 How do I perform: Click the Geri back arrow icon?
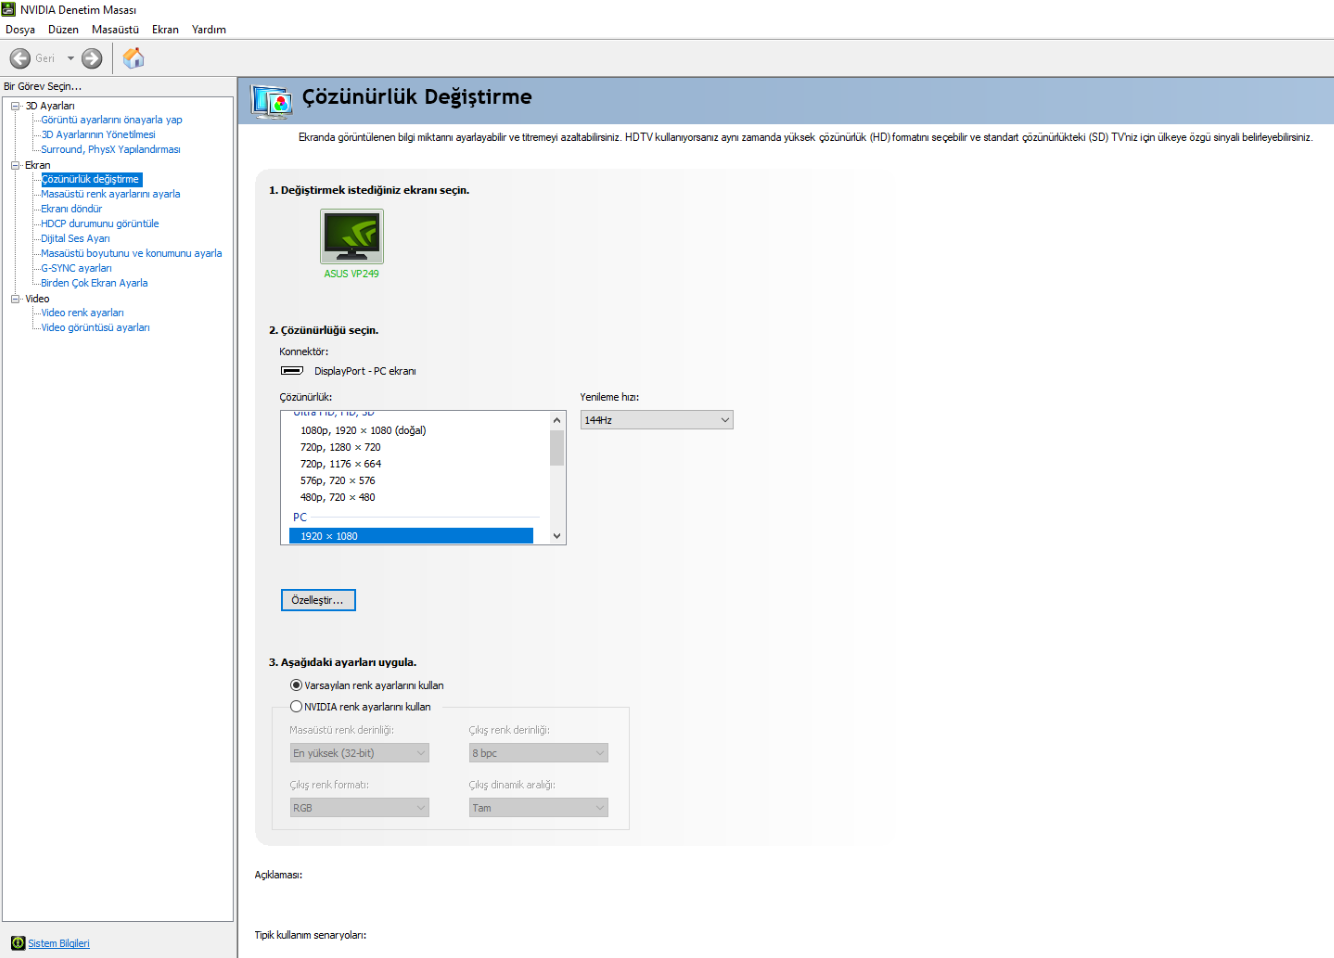click(x=20, y=58)
